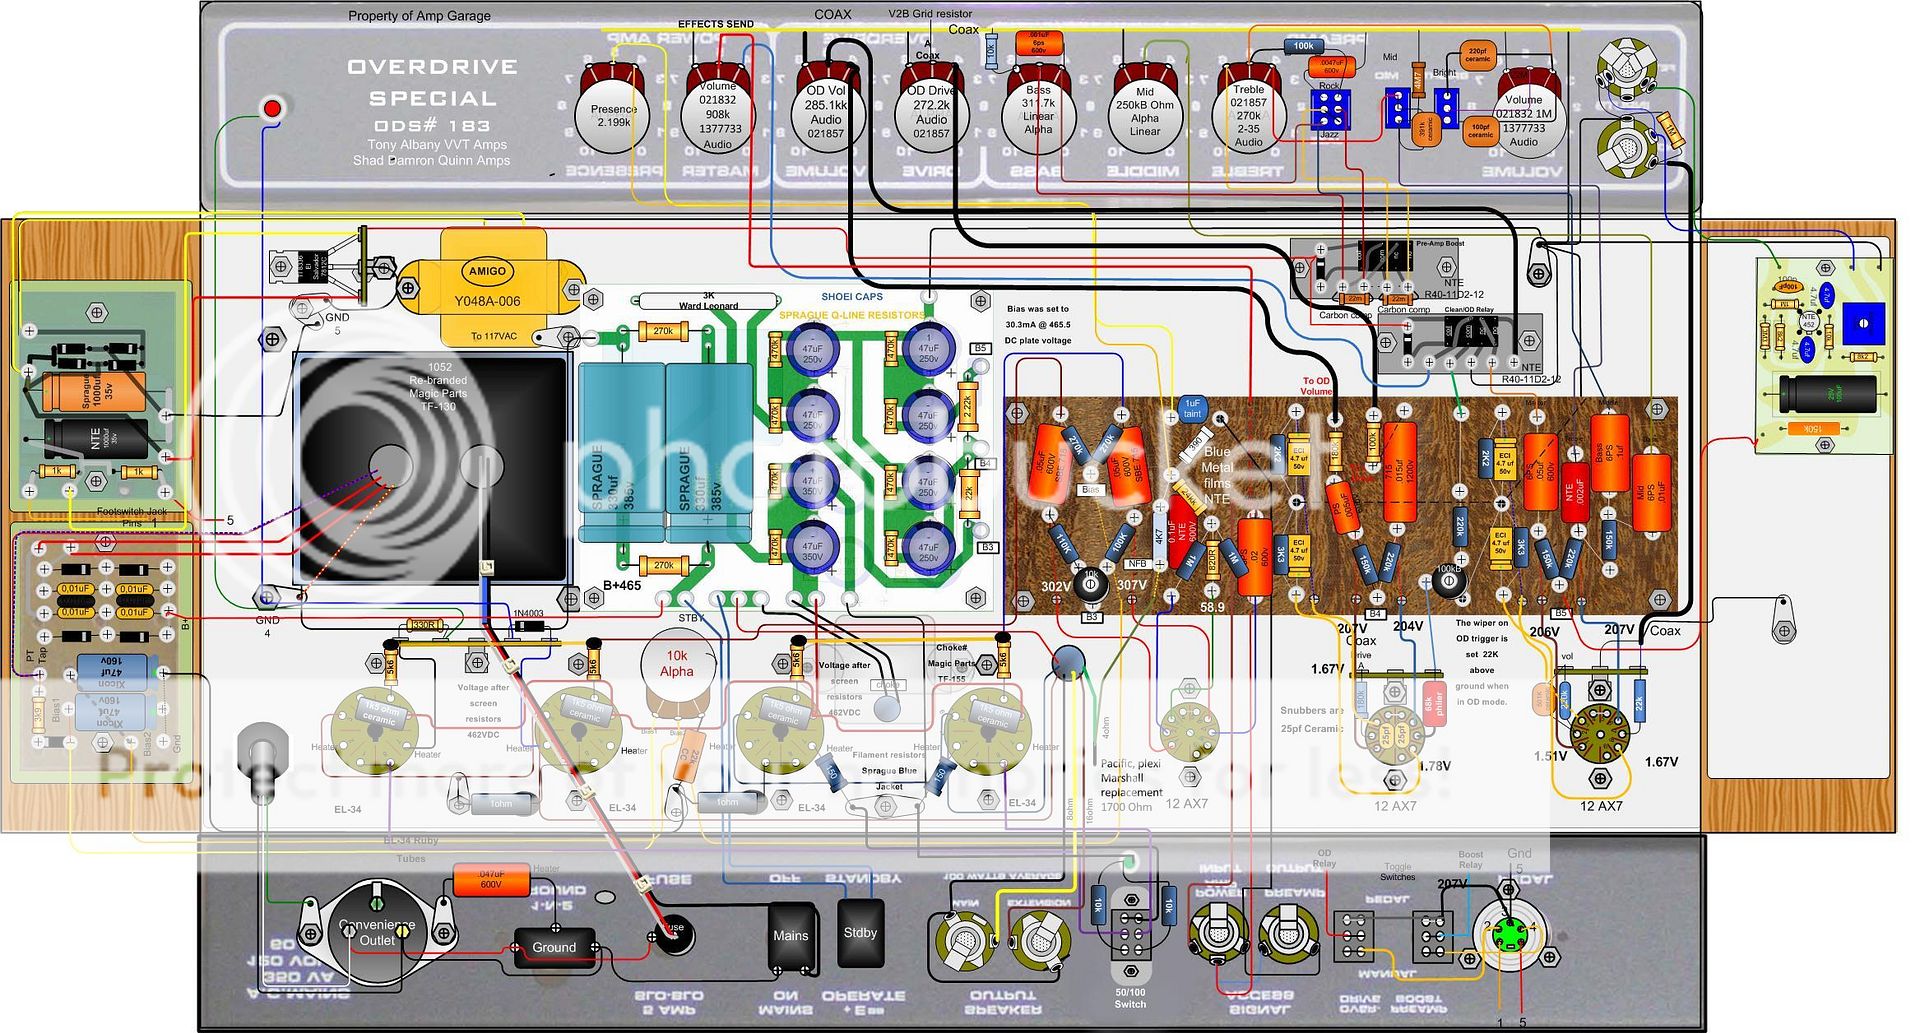
Task: Select the leftmost EL-34 tube socket
Action: 378,731
